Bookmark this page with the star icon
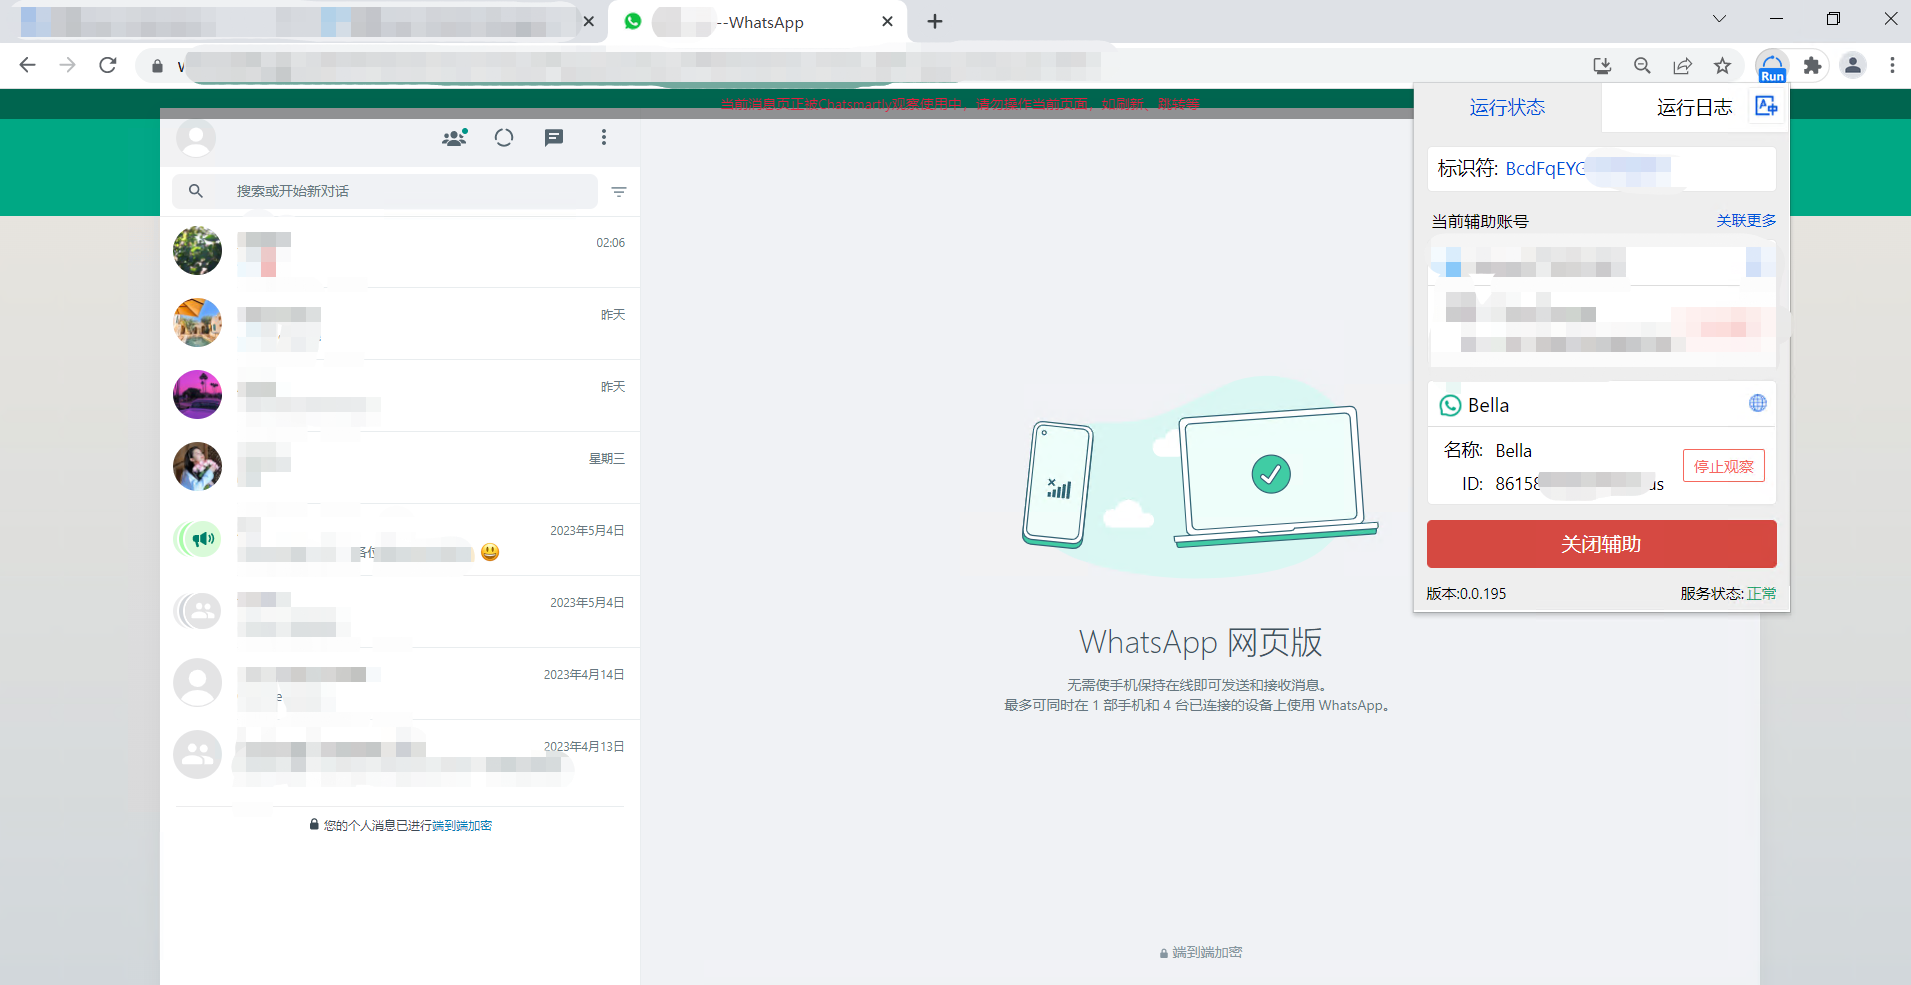The height and width of the screenshot is (985, 1911). [1722, 66]
